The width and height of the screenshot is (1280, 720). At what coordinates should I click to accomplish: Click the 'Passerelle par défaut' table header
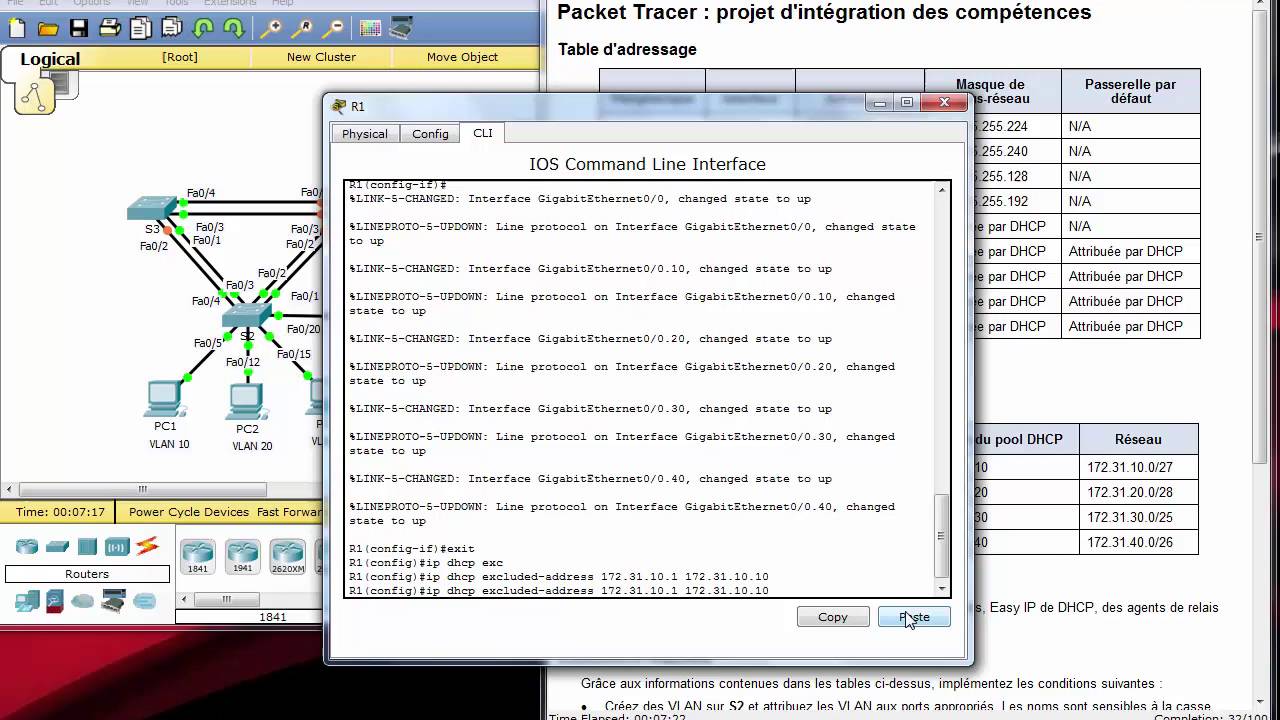coord(1130,91)
